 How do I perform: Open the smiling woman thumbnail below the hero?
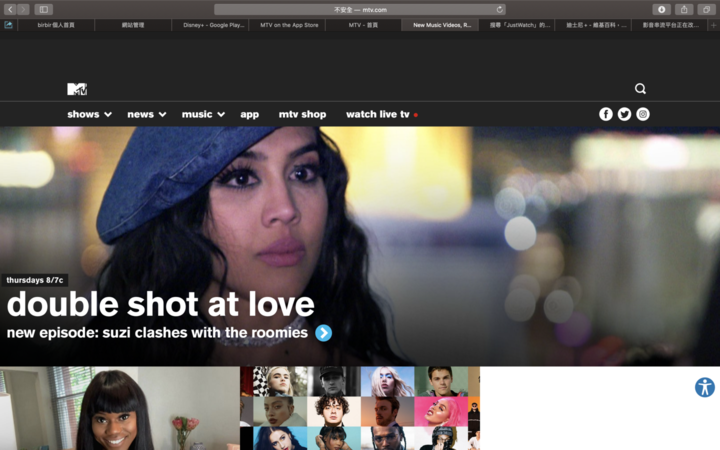(x=120, y=408)
